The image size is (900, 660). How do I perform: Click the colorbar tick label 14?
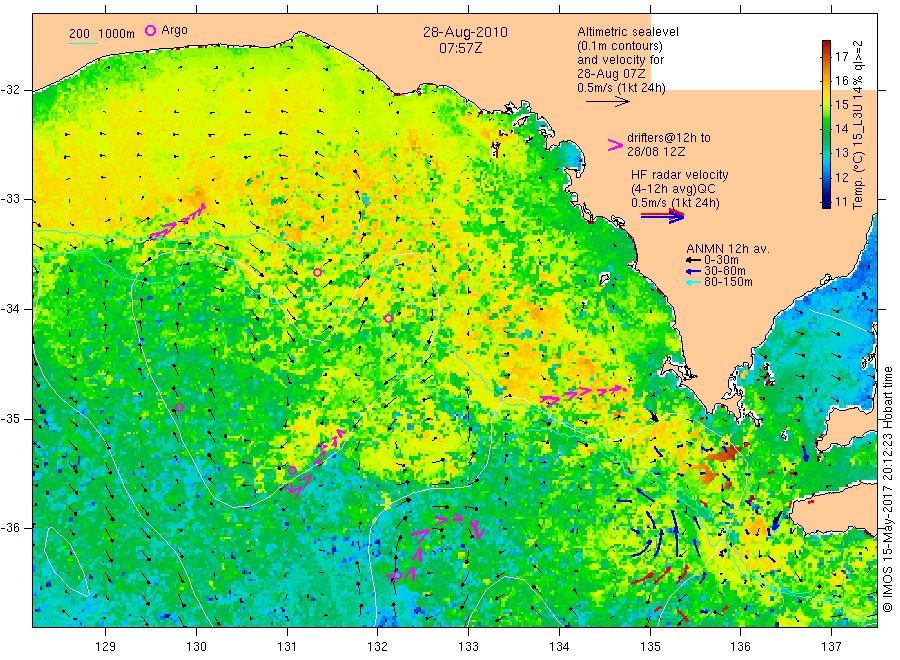(x=841, y=129)
